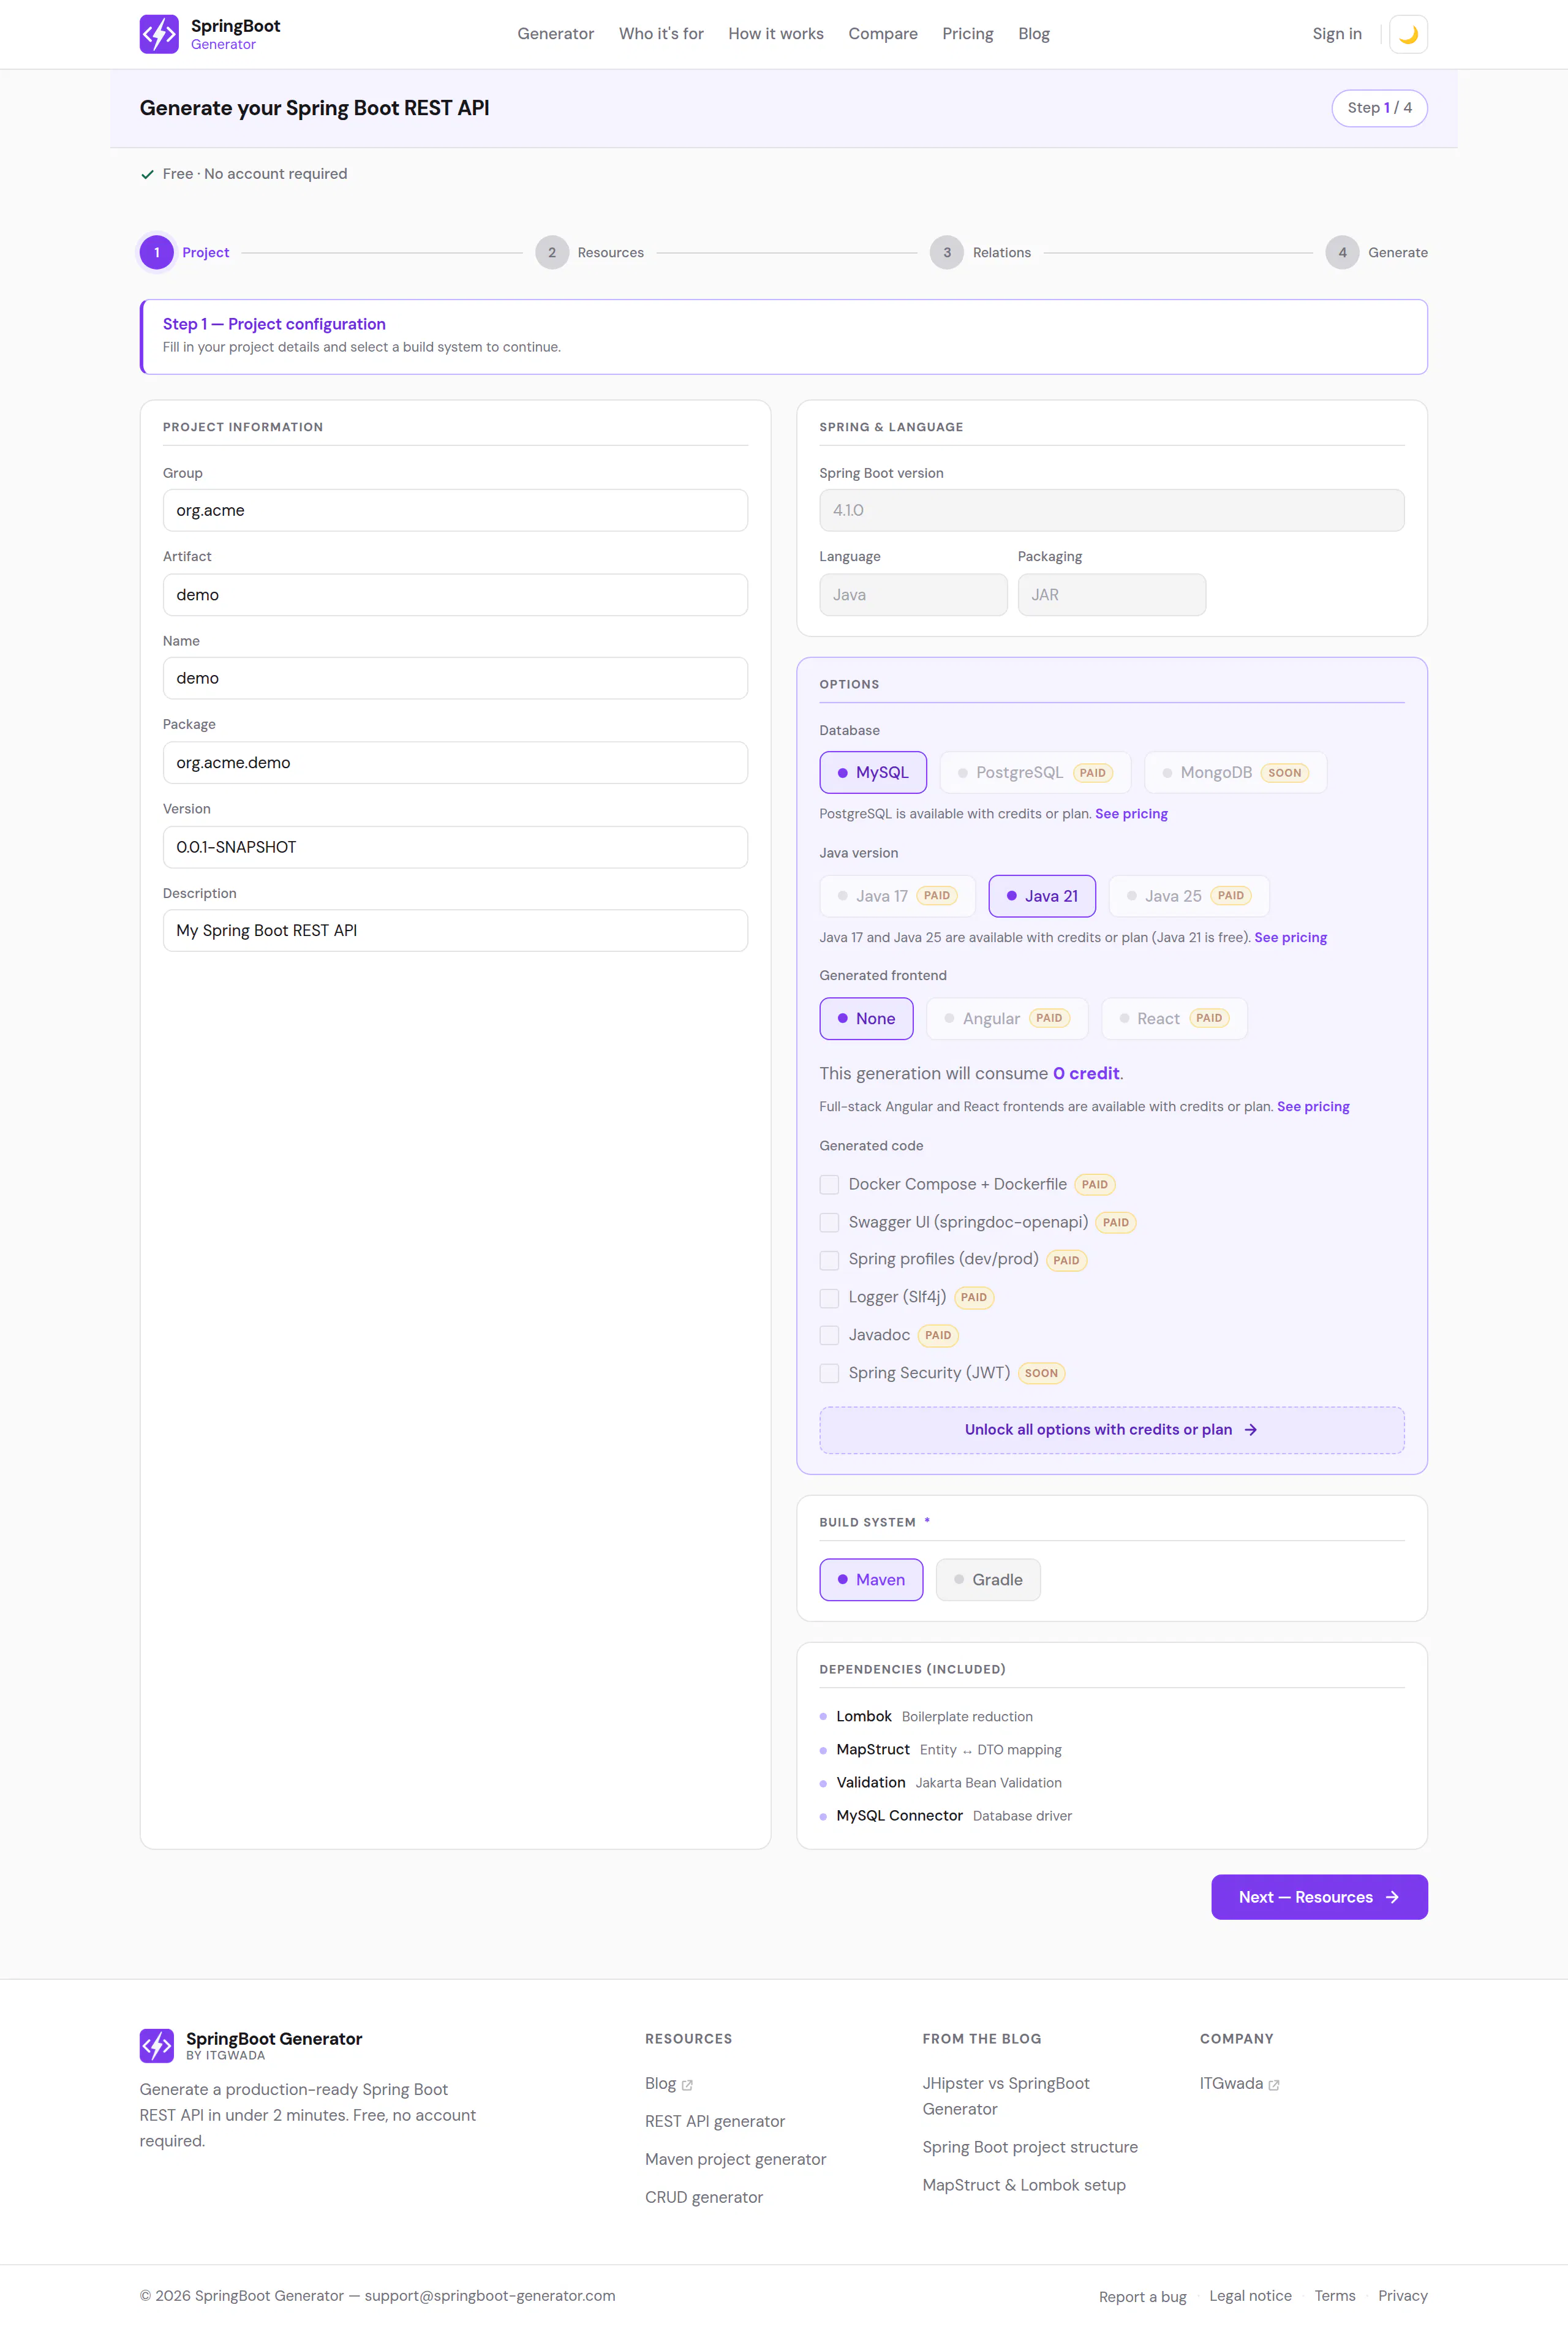Toggle dark mode with the moon icon
This screenshot has height=2329, width=1568.
click(1408, 34)
